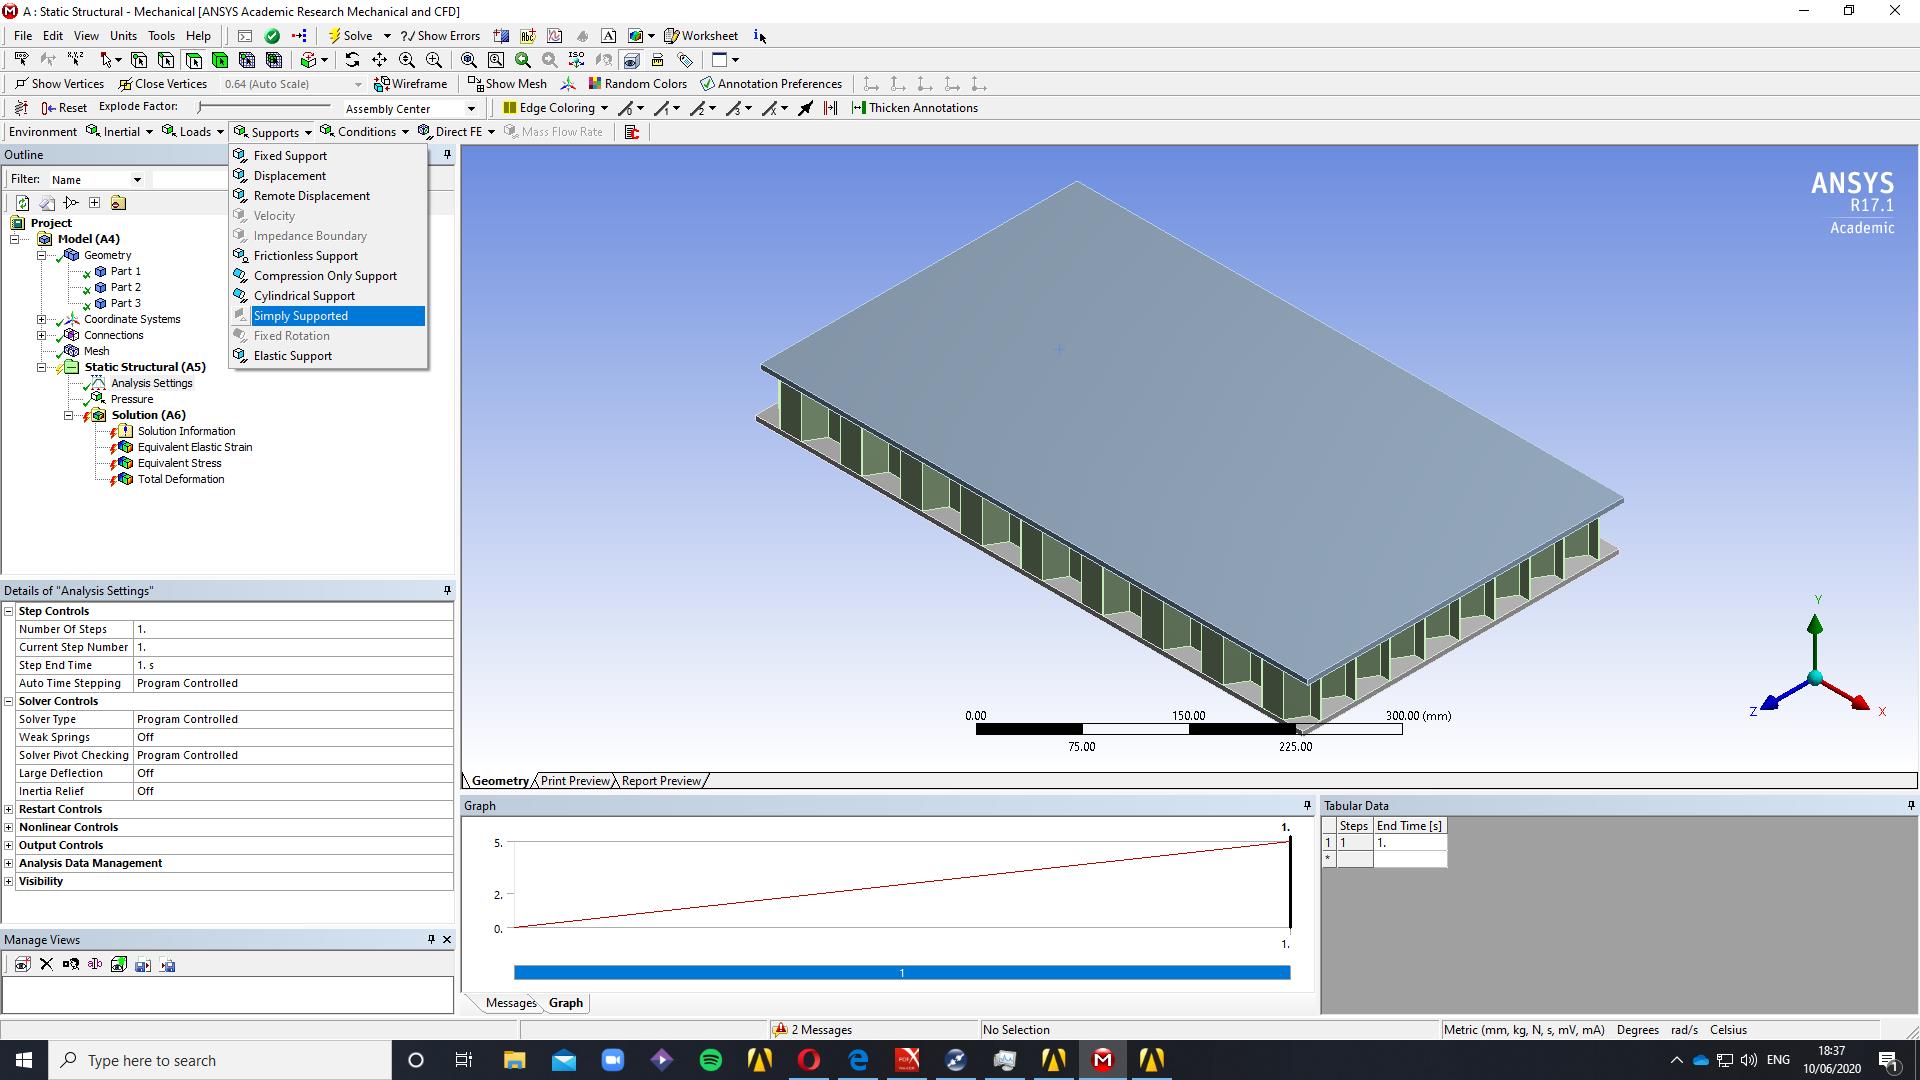Expand the Restart Controls section
Screen dimensions: 1920x1080
pos(9,809)
